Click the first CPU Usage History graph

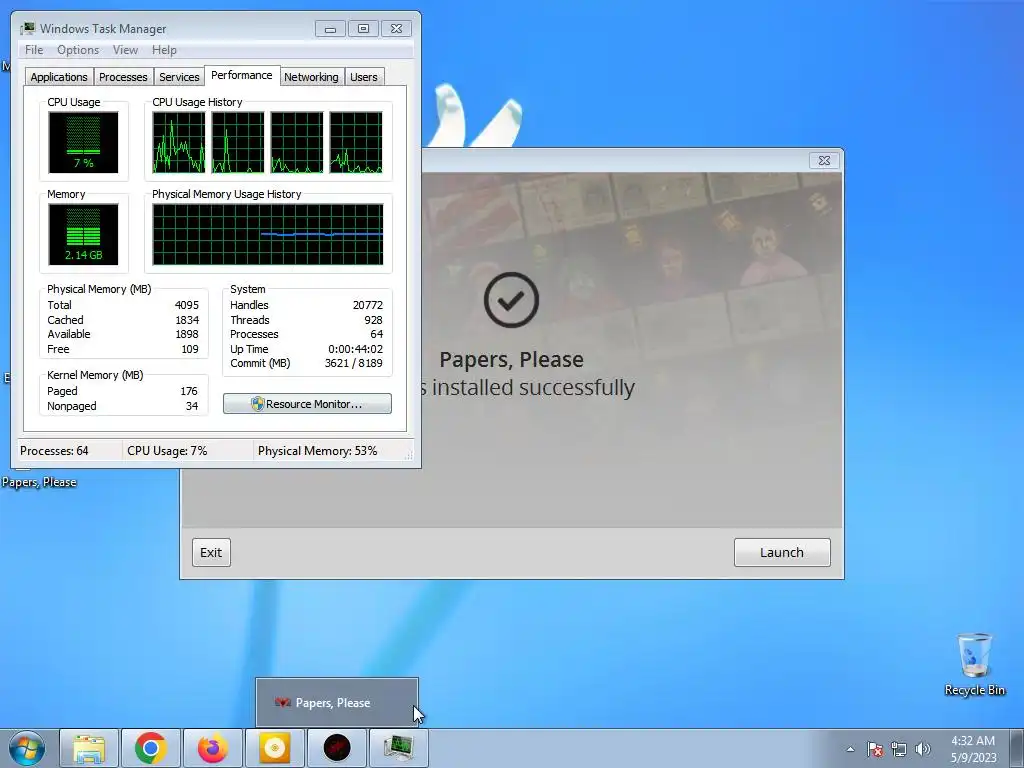tap(178, 142)
